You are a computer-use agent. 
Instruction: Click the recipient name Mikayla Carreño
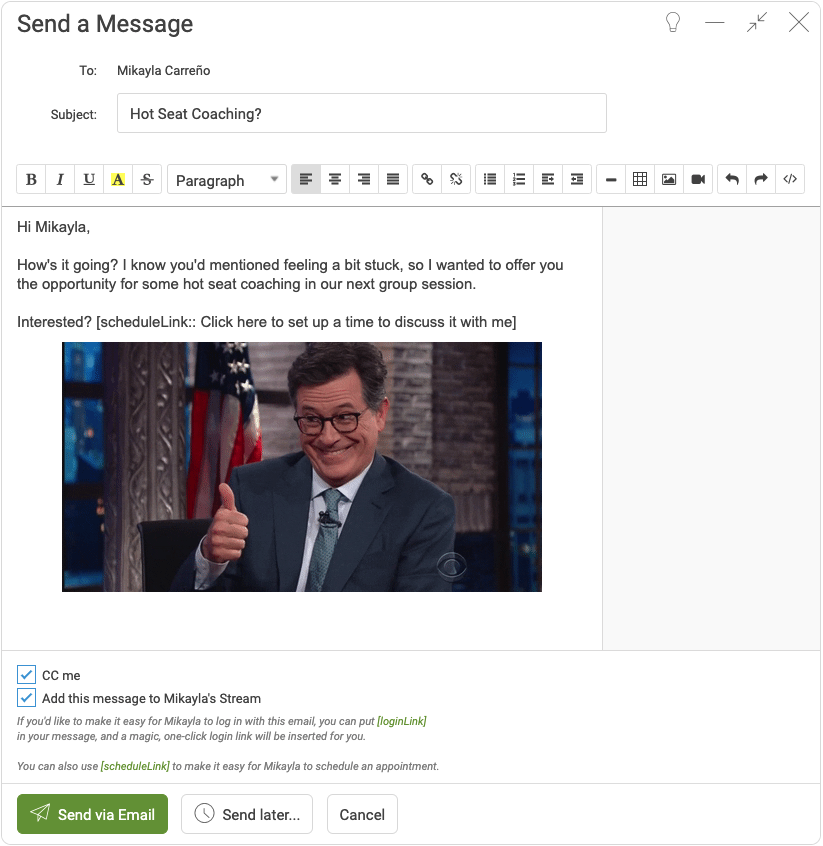(x=164, y=71)
